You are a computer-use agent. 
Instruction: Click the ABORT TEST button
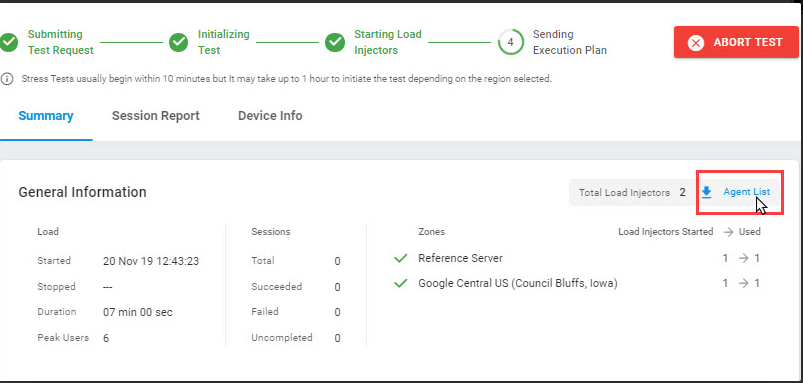pos(736,42)
